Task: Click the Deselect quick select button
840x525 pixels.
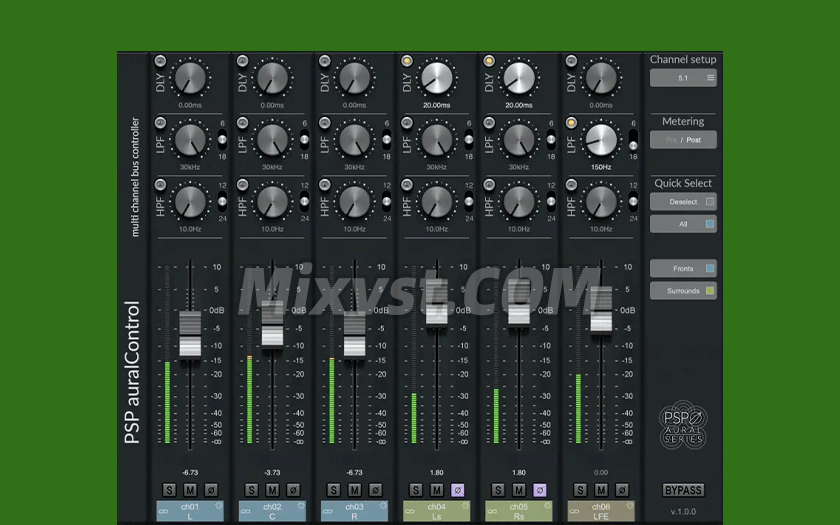Action: 683,202
